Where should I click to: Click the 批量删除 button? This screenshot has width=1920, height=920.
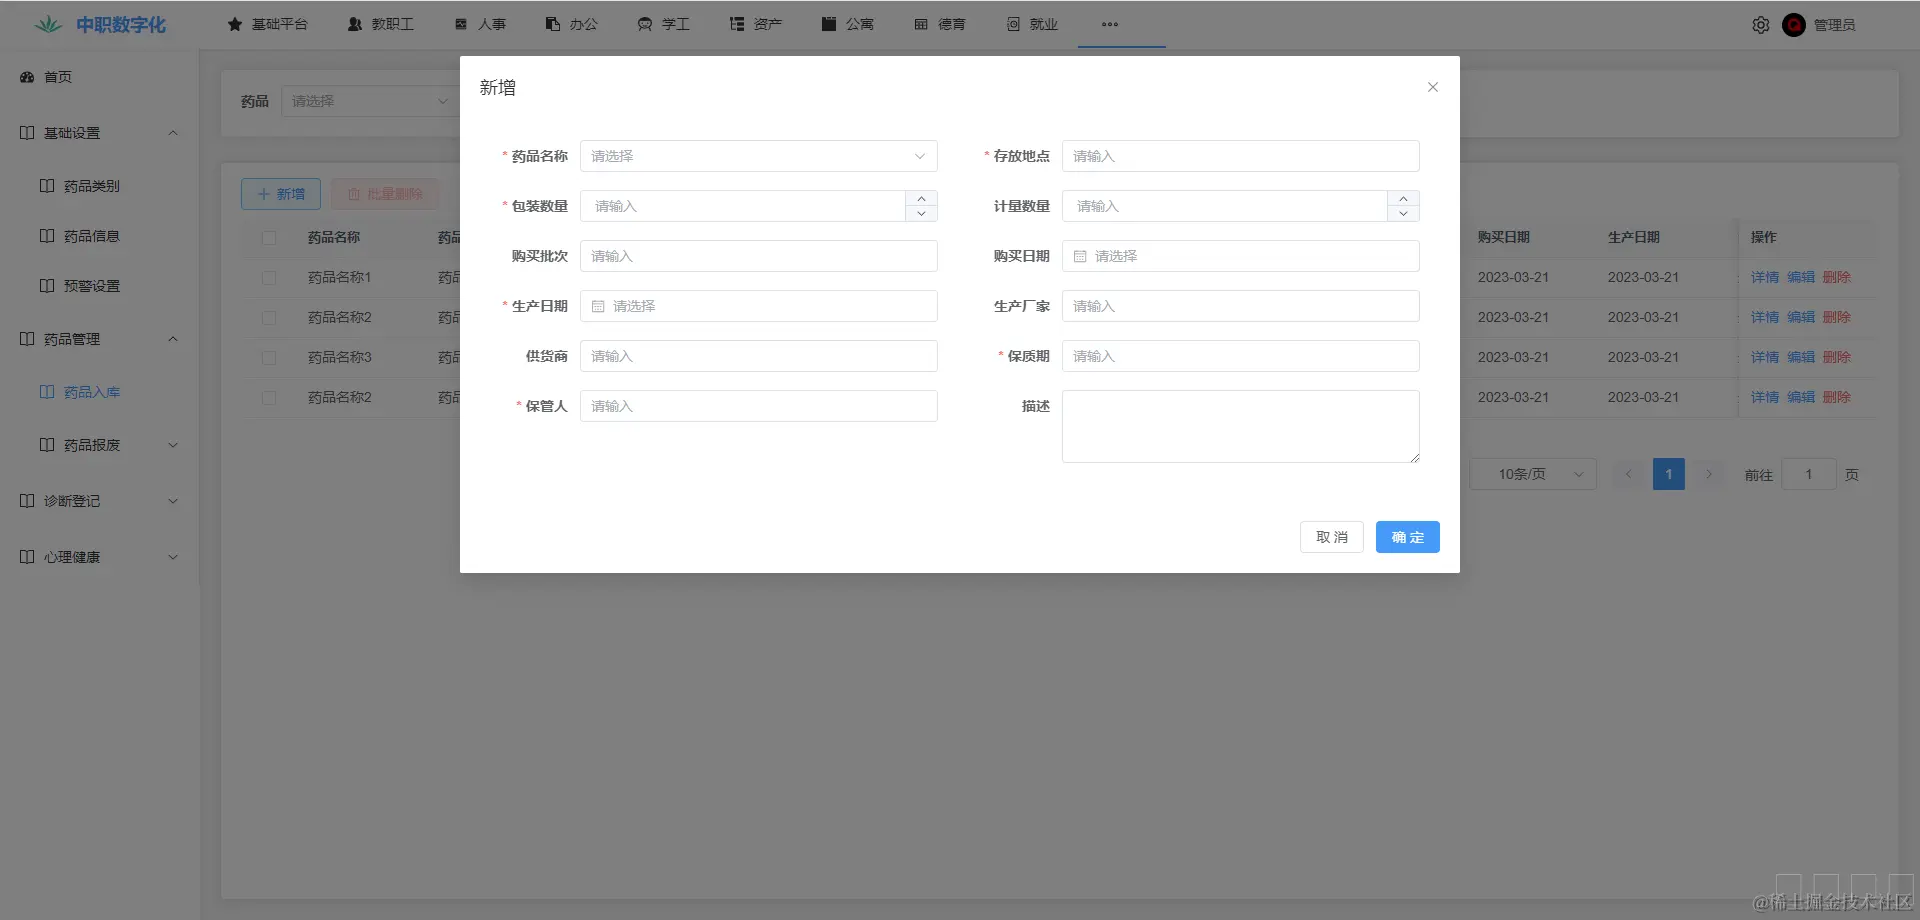tap(385, 194)
